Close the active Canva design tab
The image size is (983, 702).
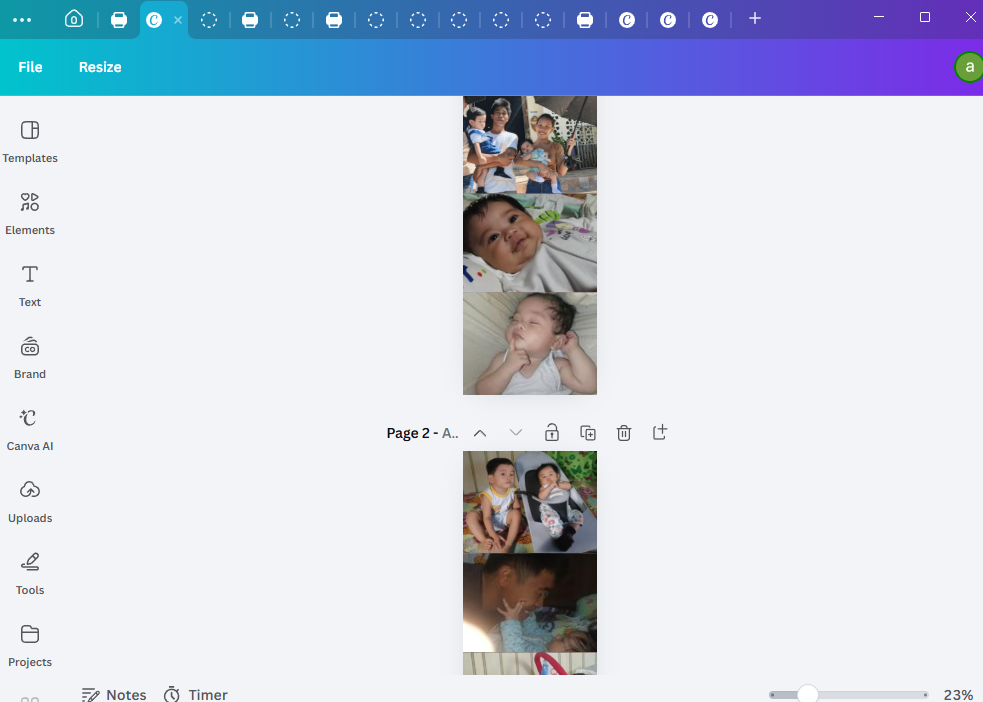(x=178, y=20)
